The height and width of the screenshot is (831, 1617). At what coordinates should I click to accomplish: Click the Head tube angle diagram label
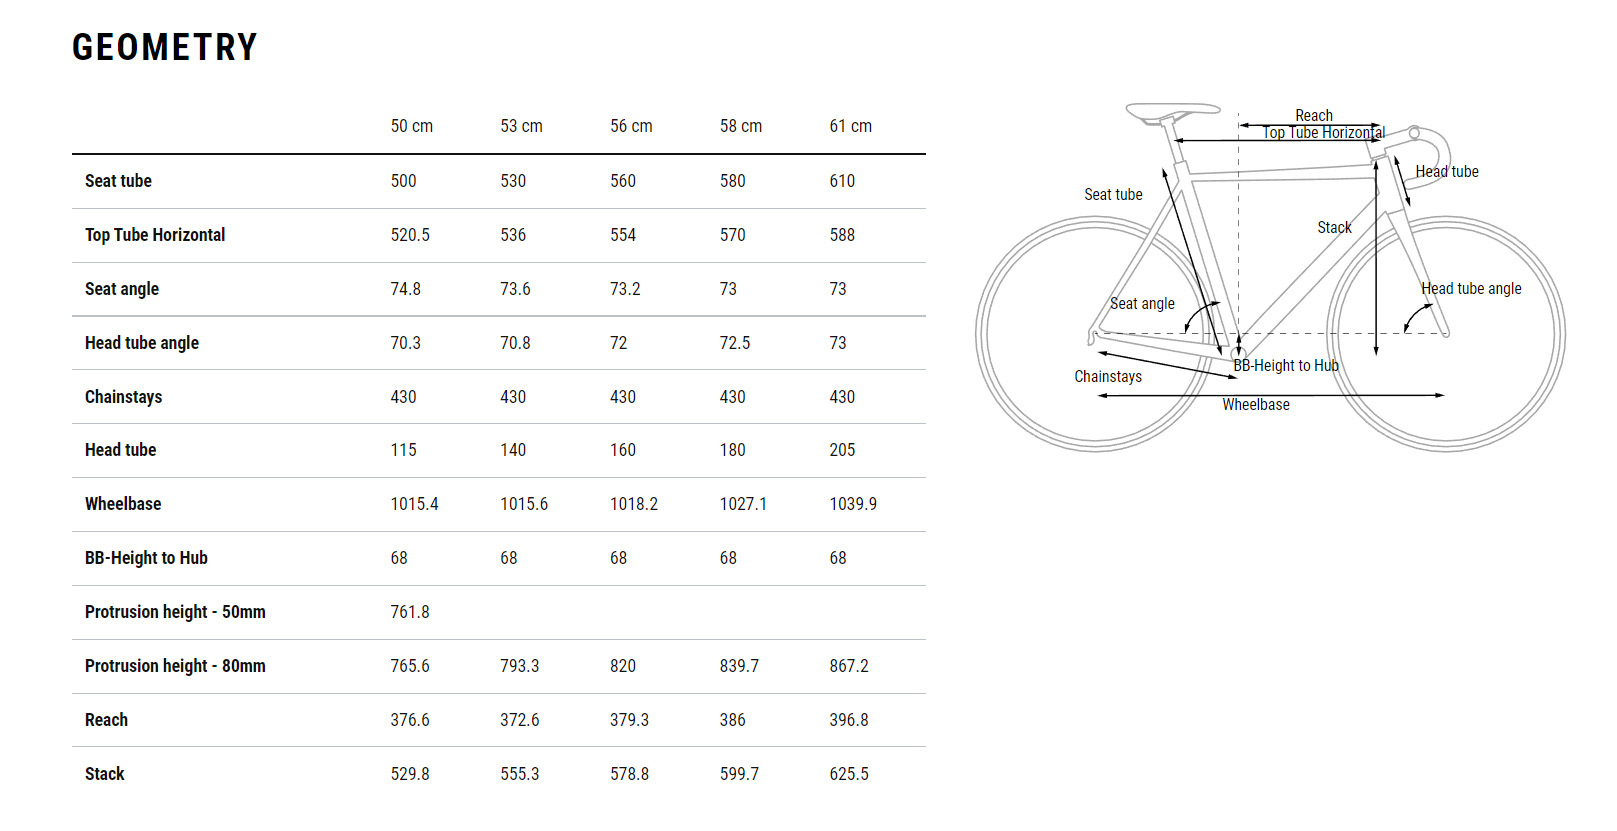coord(1471,288)
